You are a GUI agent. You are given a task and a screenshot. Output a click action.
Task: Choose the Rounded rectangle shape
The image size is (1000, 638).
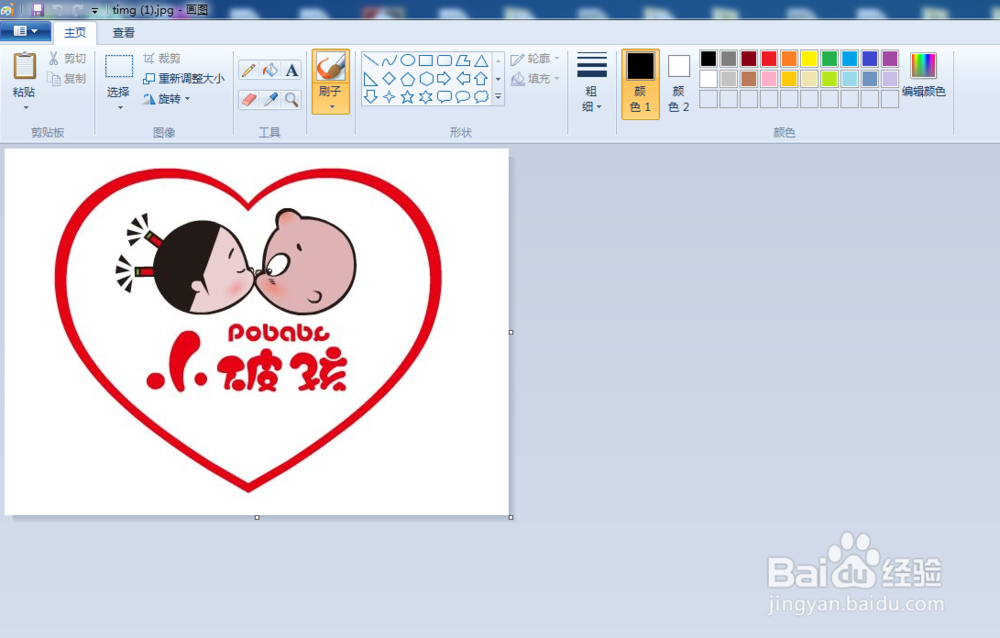click(x=445, y=61)
